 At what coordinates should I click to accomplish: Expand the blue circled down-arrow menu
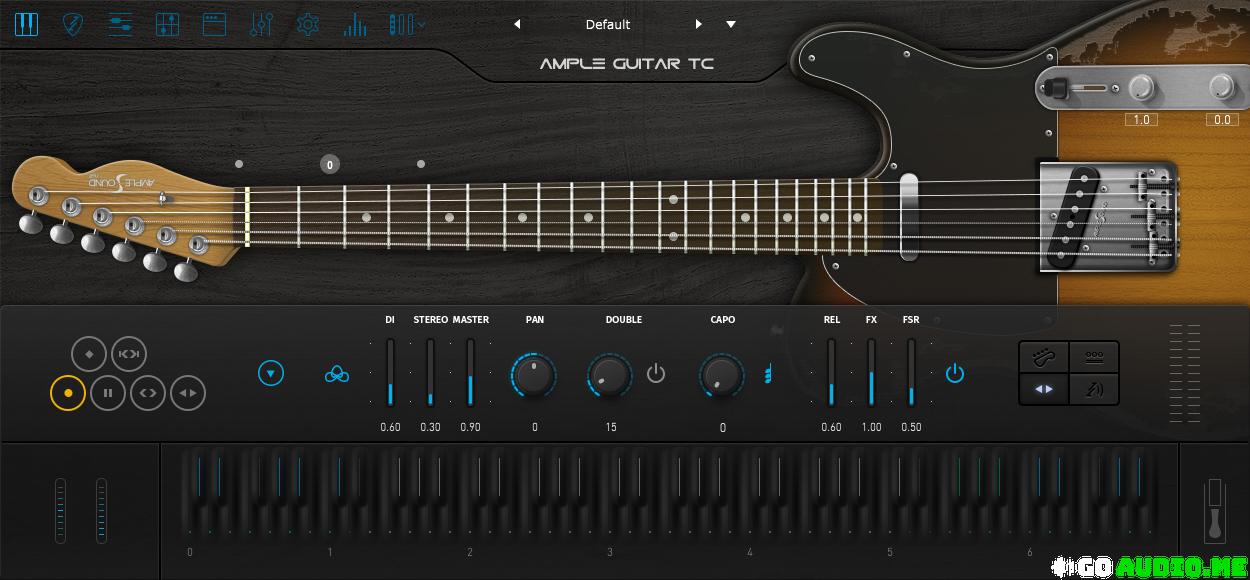coord(271,374)
